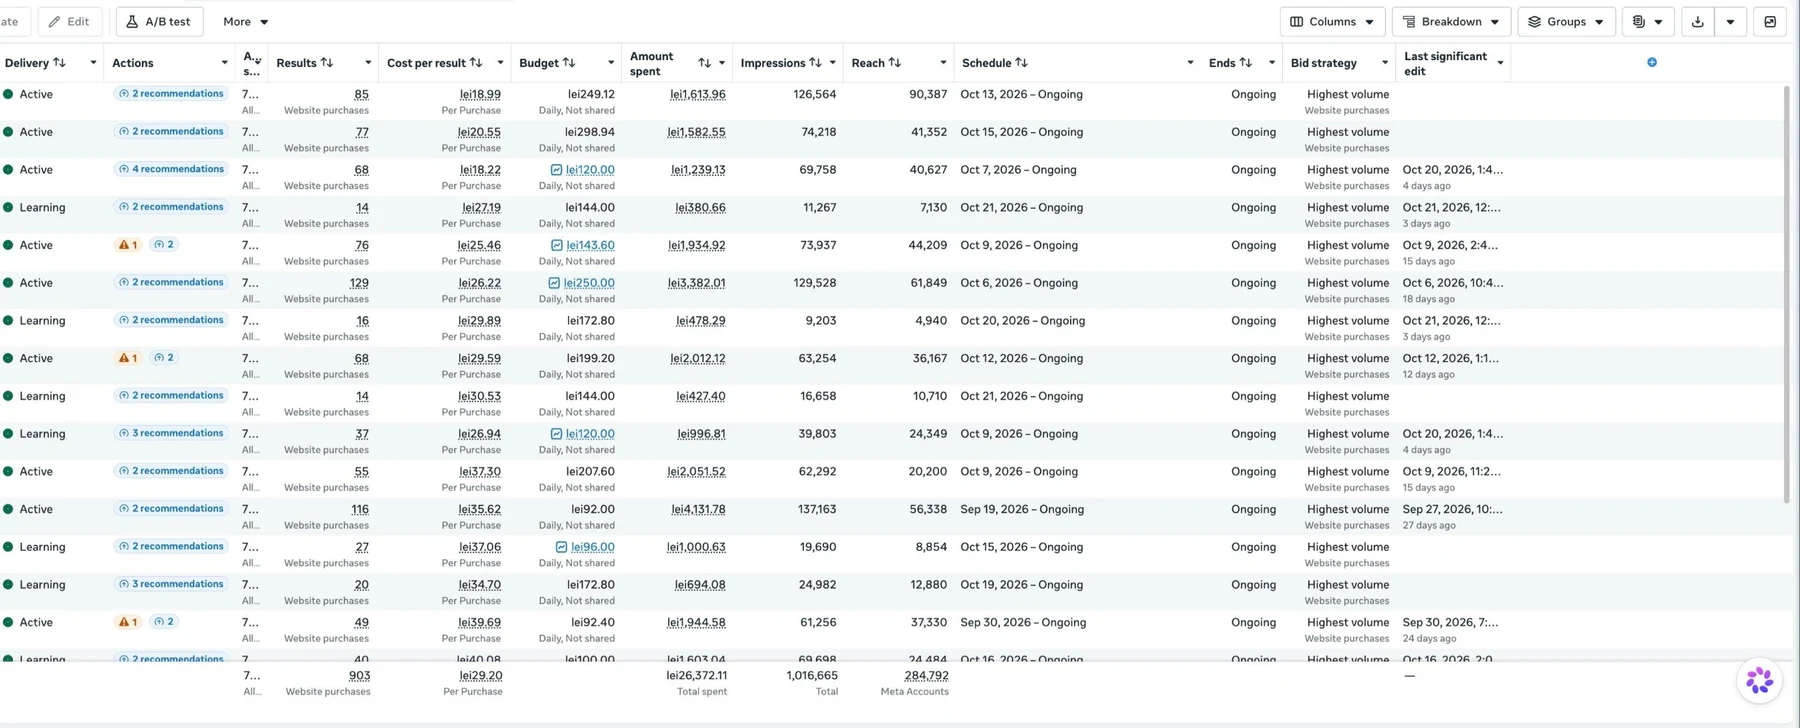Expand the Groups dropdown
1800x728 pixels.
(x=1566, y=22)
